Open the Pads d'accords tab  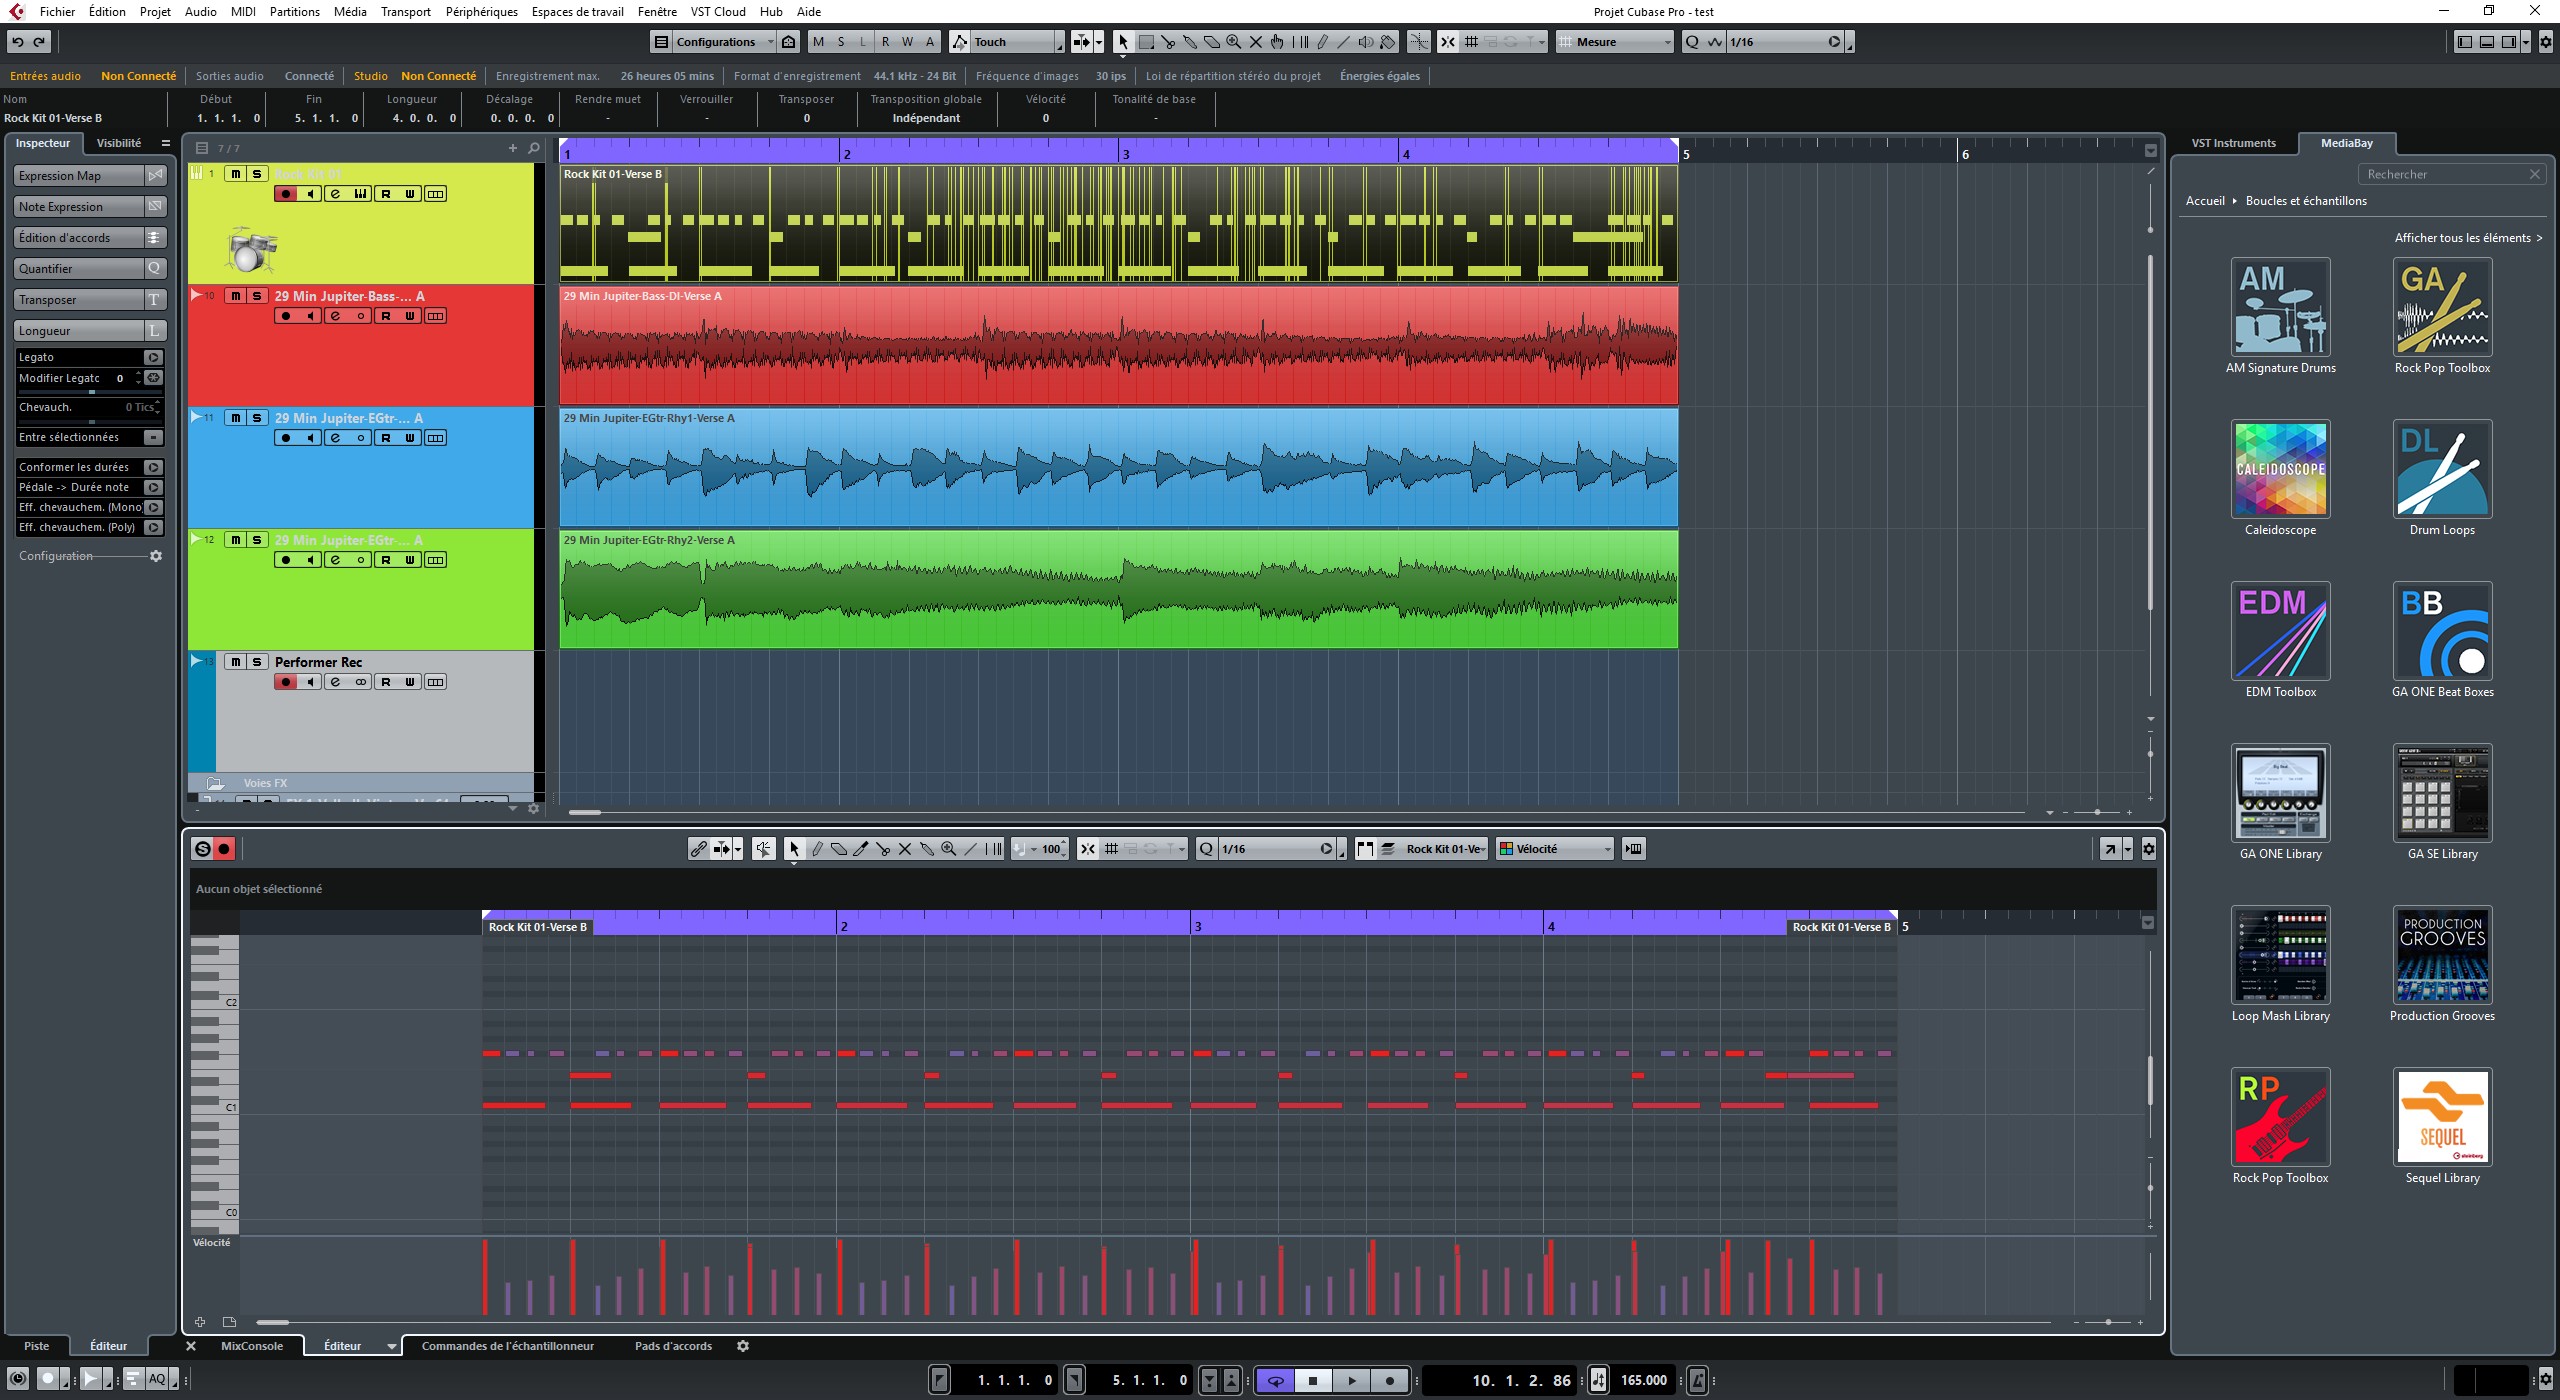pyautogui.click(x=673, y=1346)
